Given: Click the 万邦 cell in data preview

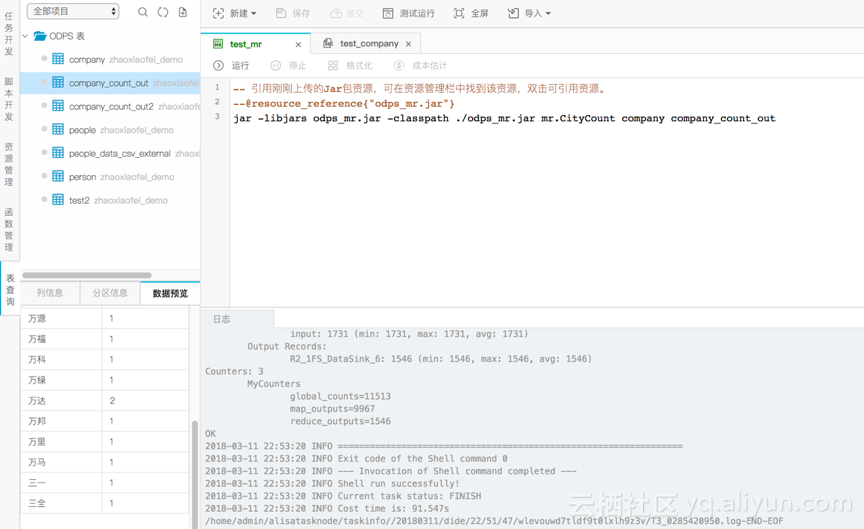Looking at the screenshot, I should pos(61,421).
